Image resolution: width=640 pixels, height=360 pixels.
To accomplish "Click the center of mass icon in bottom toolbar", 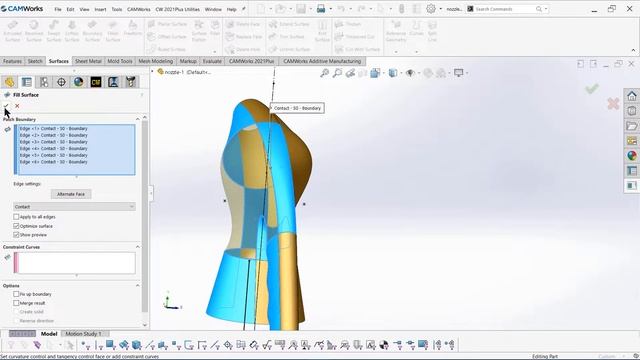I will tap(384, 345).
